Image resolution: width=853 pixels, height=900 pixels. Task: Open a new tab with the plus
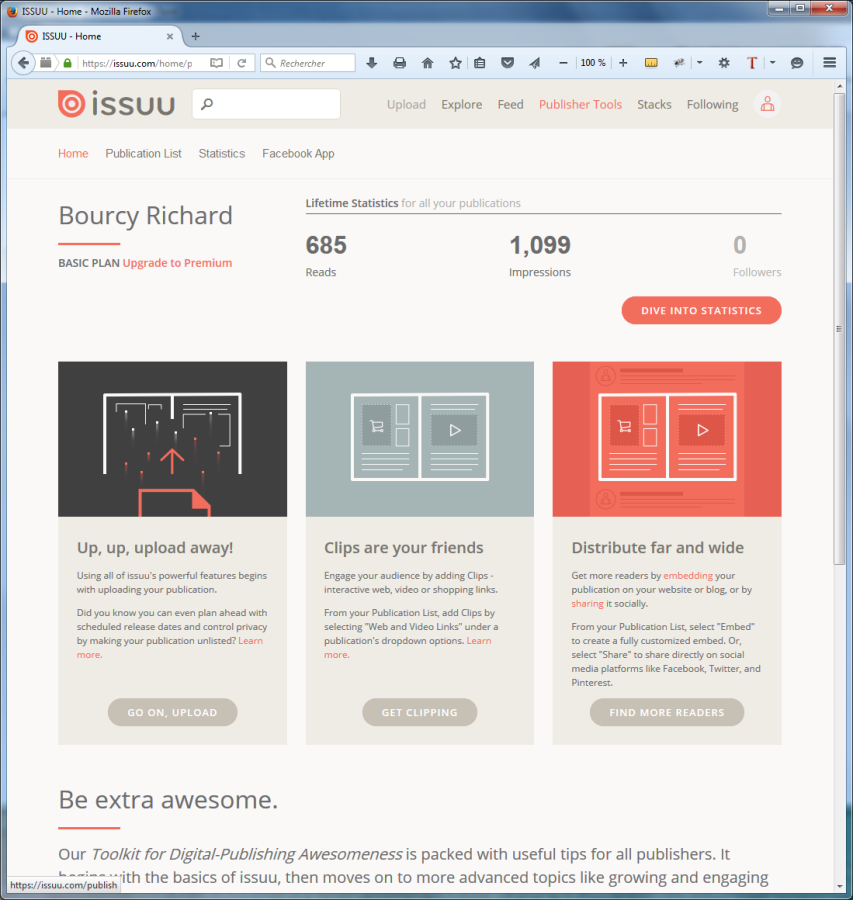tap(196, 36)
